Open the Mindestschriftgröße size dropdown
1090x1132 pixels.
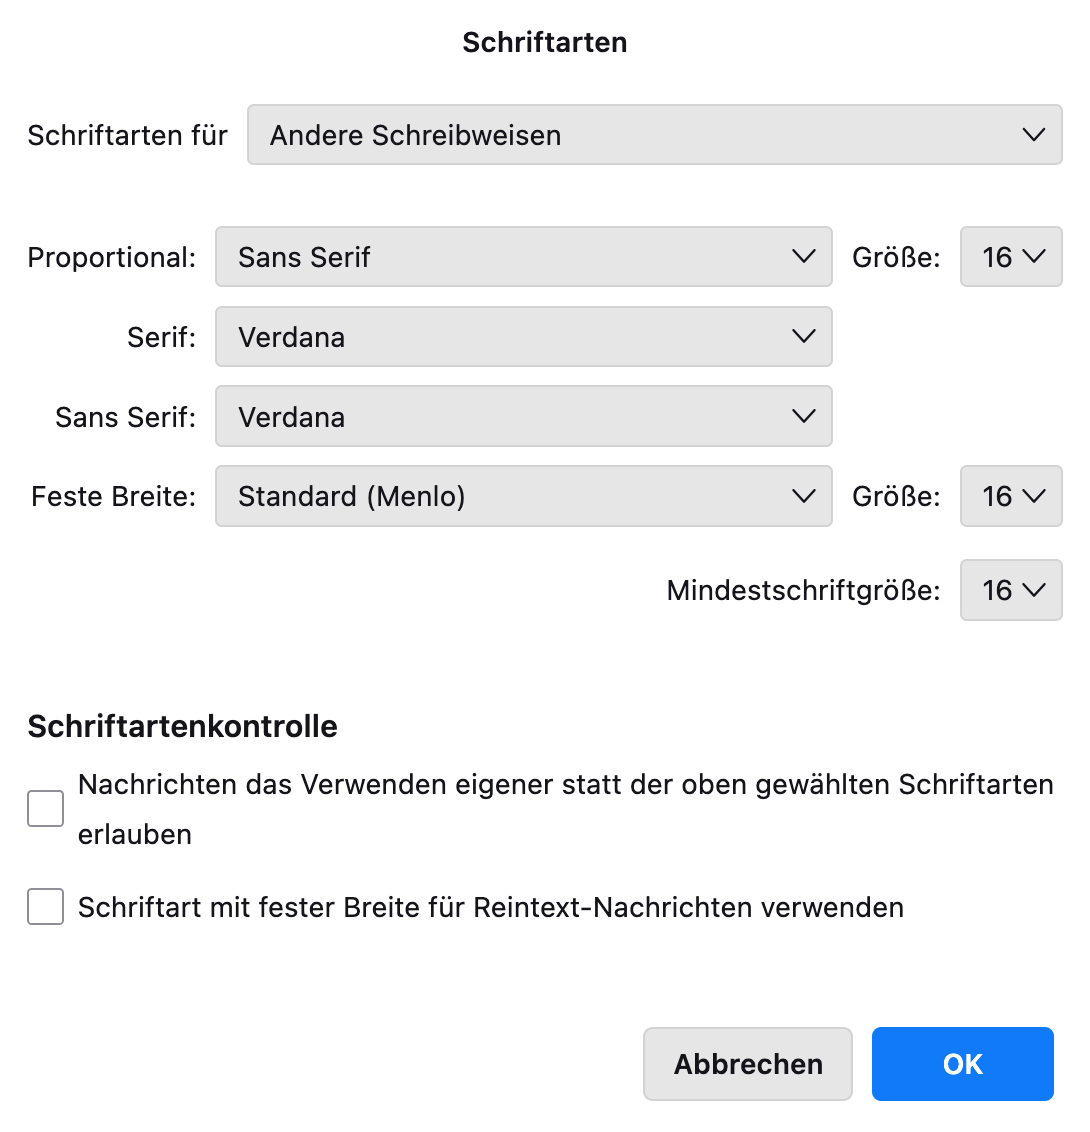pos(1011,590)
